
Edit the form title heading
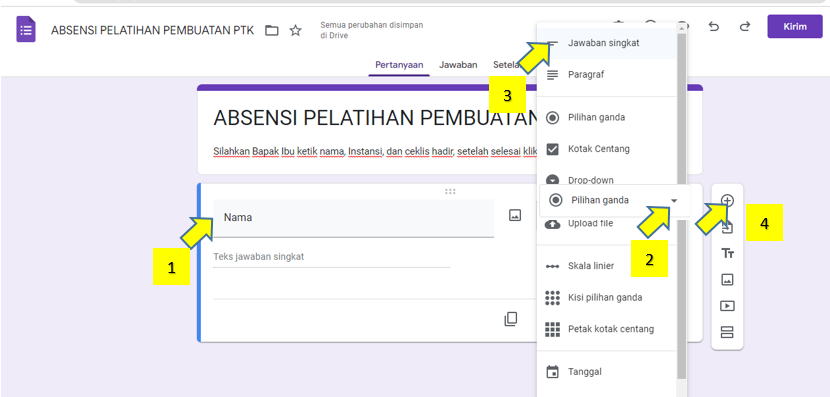click(x=375, y=118)
